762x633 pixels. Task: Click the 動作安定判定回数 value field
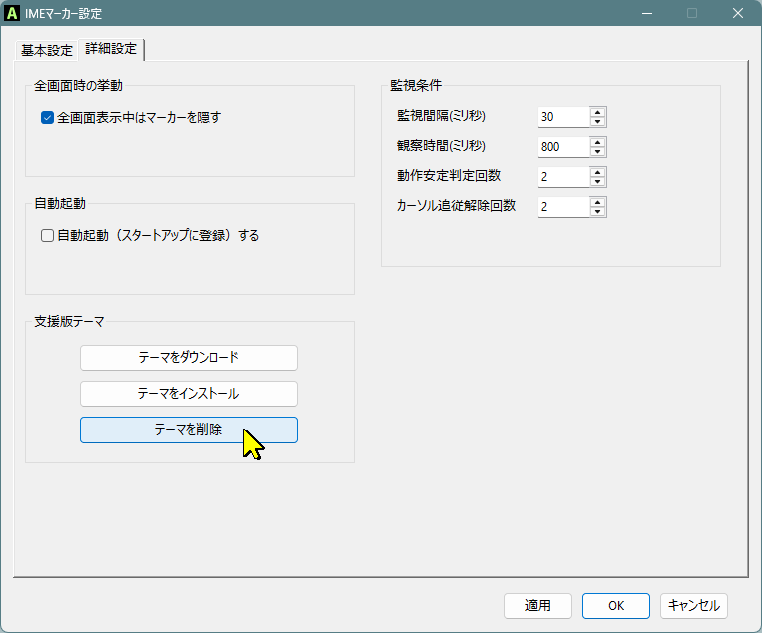564,177
